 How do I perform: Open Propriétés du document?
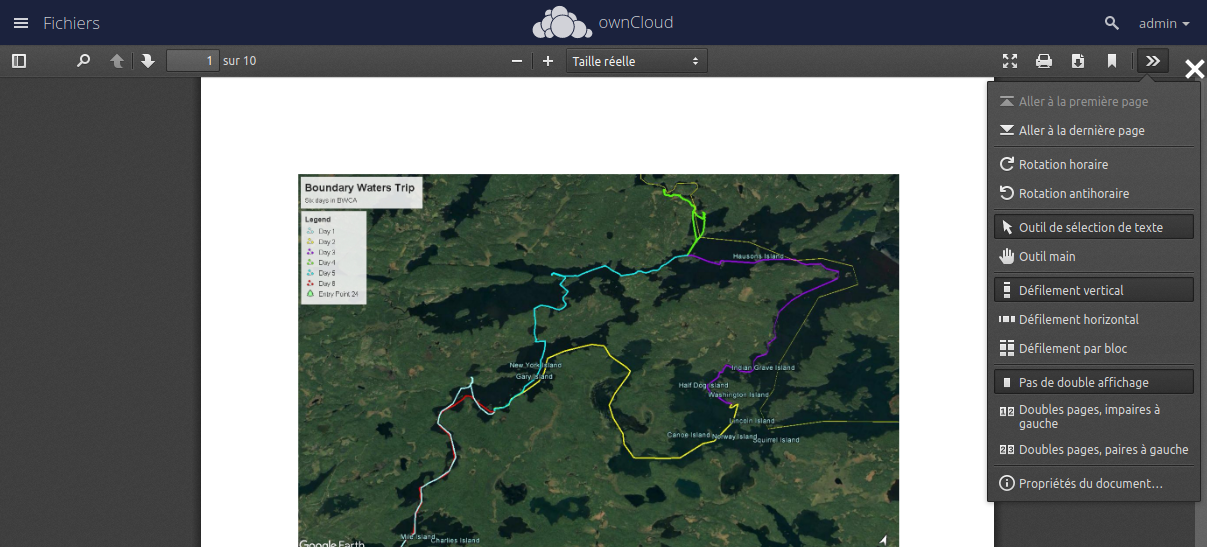pyautogui.click(x=1094, y=483)
